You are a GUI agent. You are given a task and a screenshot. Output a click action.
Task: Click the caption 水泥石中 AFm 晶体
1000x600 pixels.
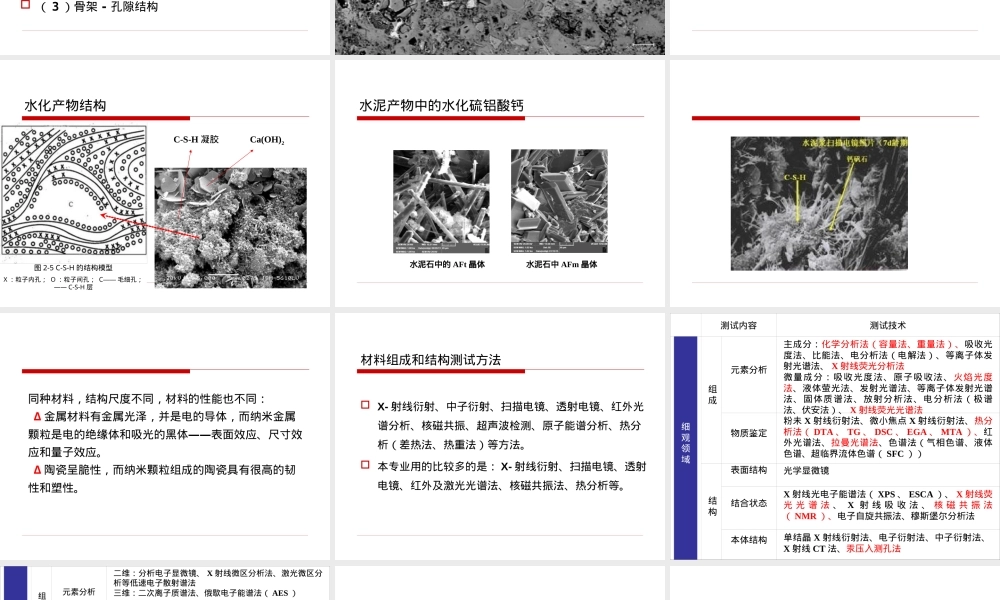click(x=561, y=264)
